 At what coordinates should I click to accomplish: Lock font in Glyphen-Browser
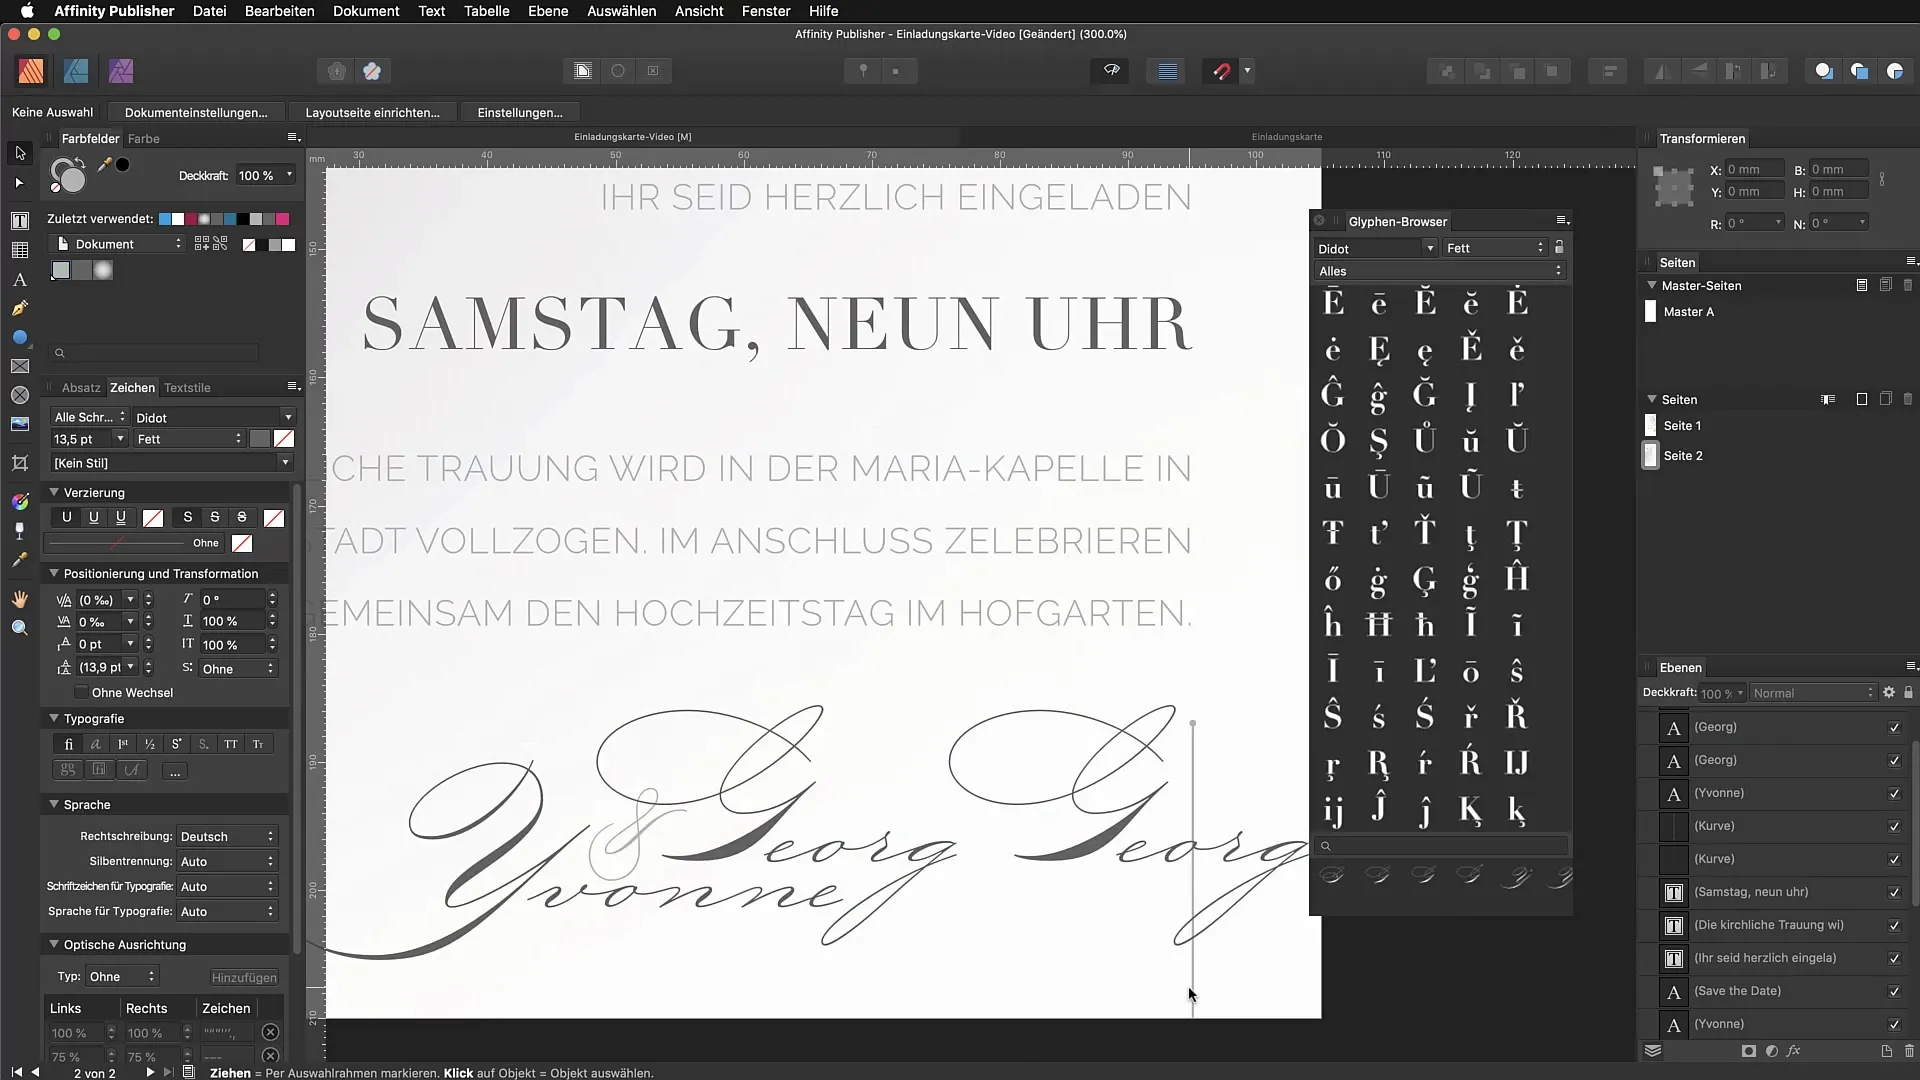click(x=1559, y=247)
